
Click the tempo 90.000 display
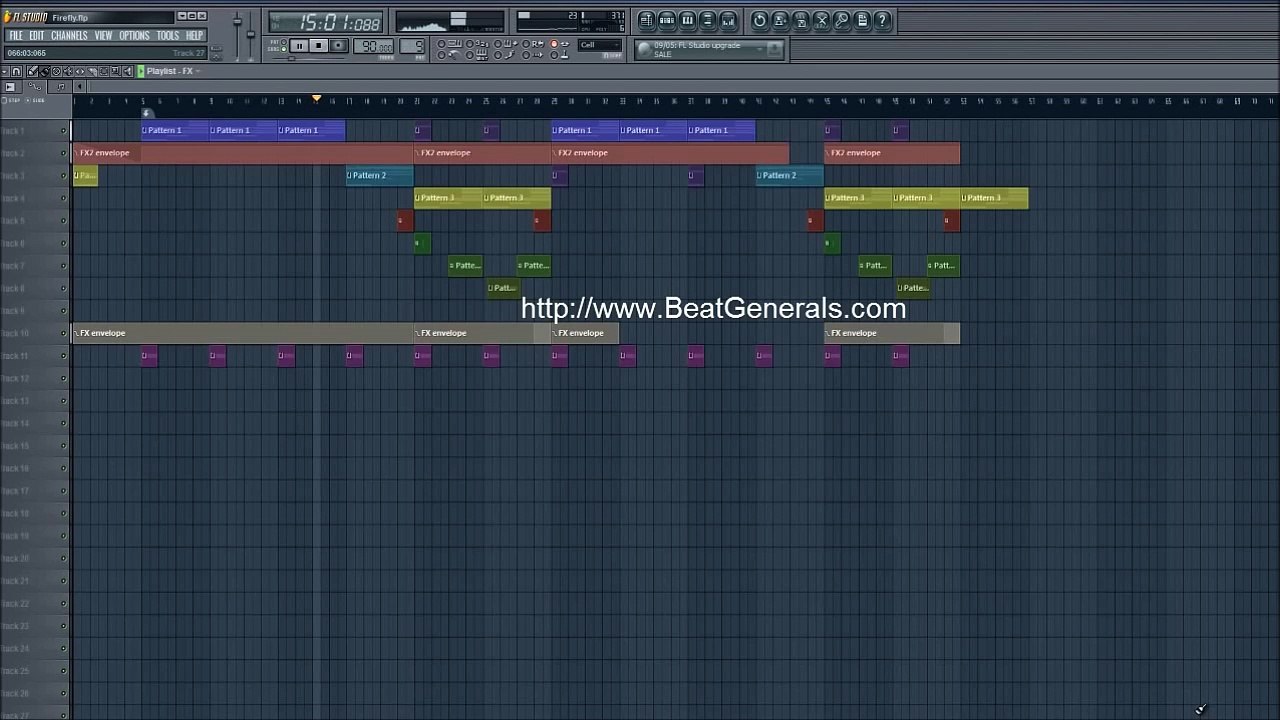pos(373,46)
